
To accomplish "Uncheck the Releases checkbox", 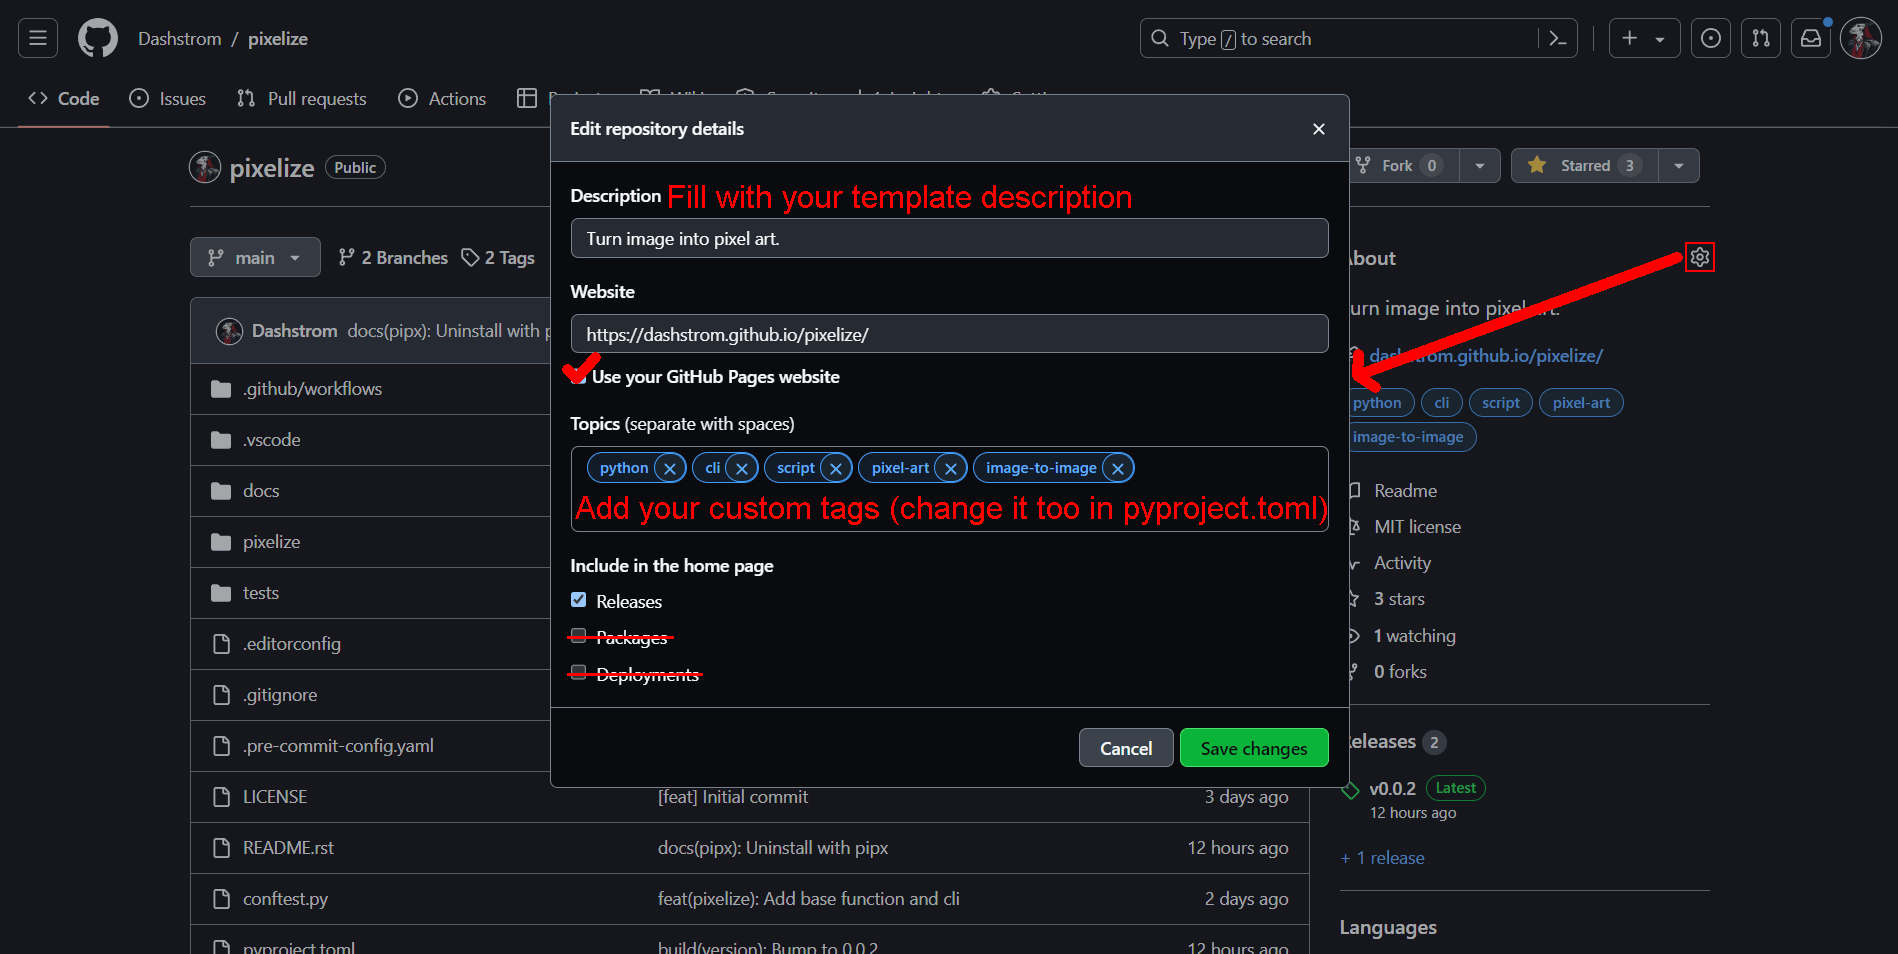I will pyautogui.click(x=579, y=600).
